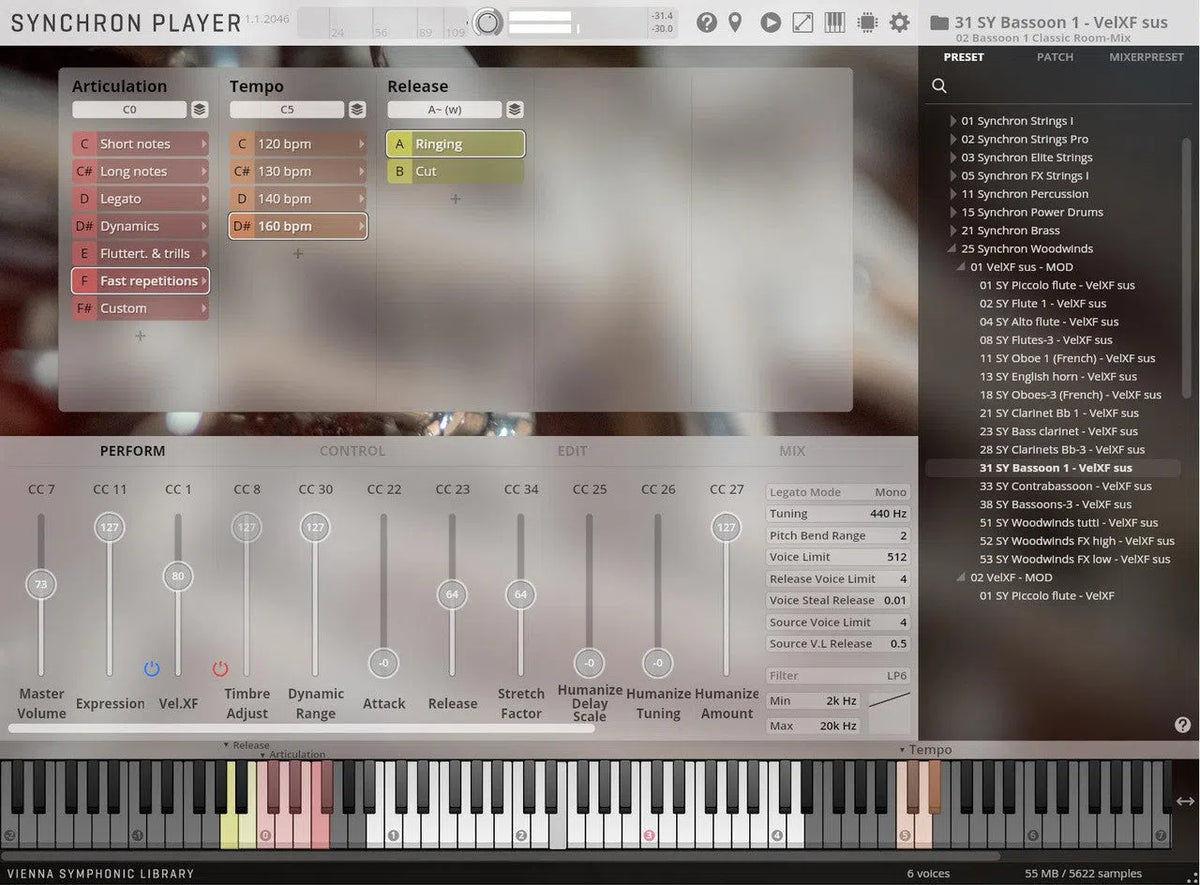Open the Synchron Player settings gear
The image size is (1200, 885).
pyautogui.click(x=899, y=22)
